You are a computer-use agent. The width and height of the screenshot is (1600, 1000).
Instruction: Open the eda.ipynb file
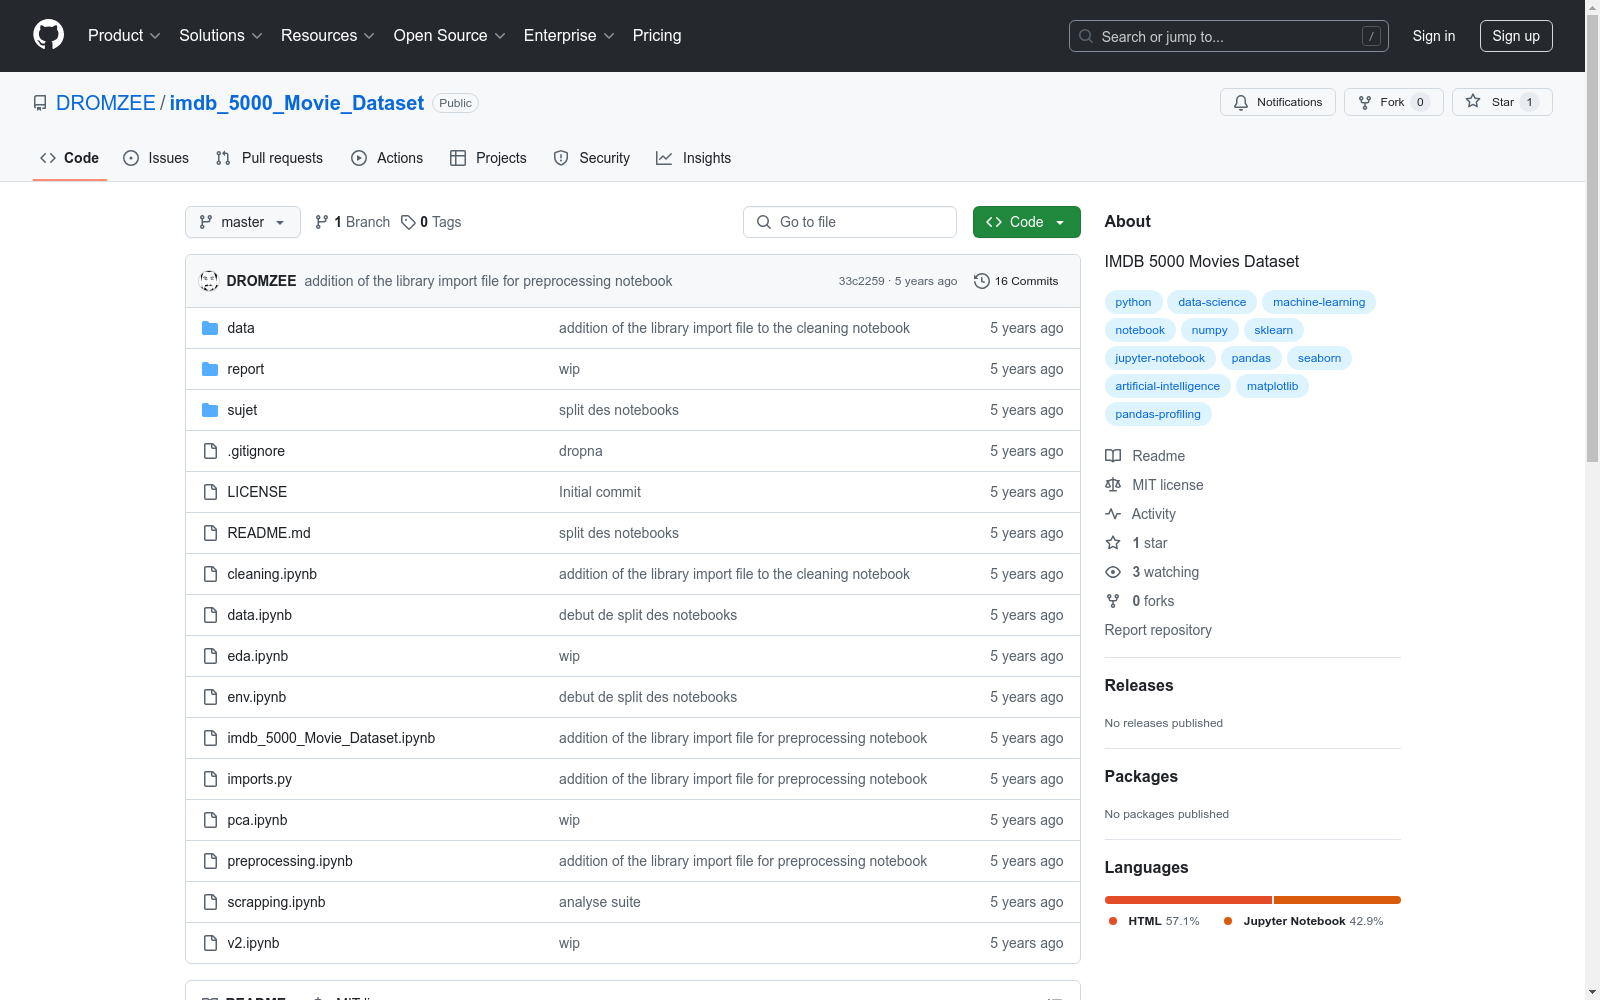click(x=258, y=656)
